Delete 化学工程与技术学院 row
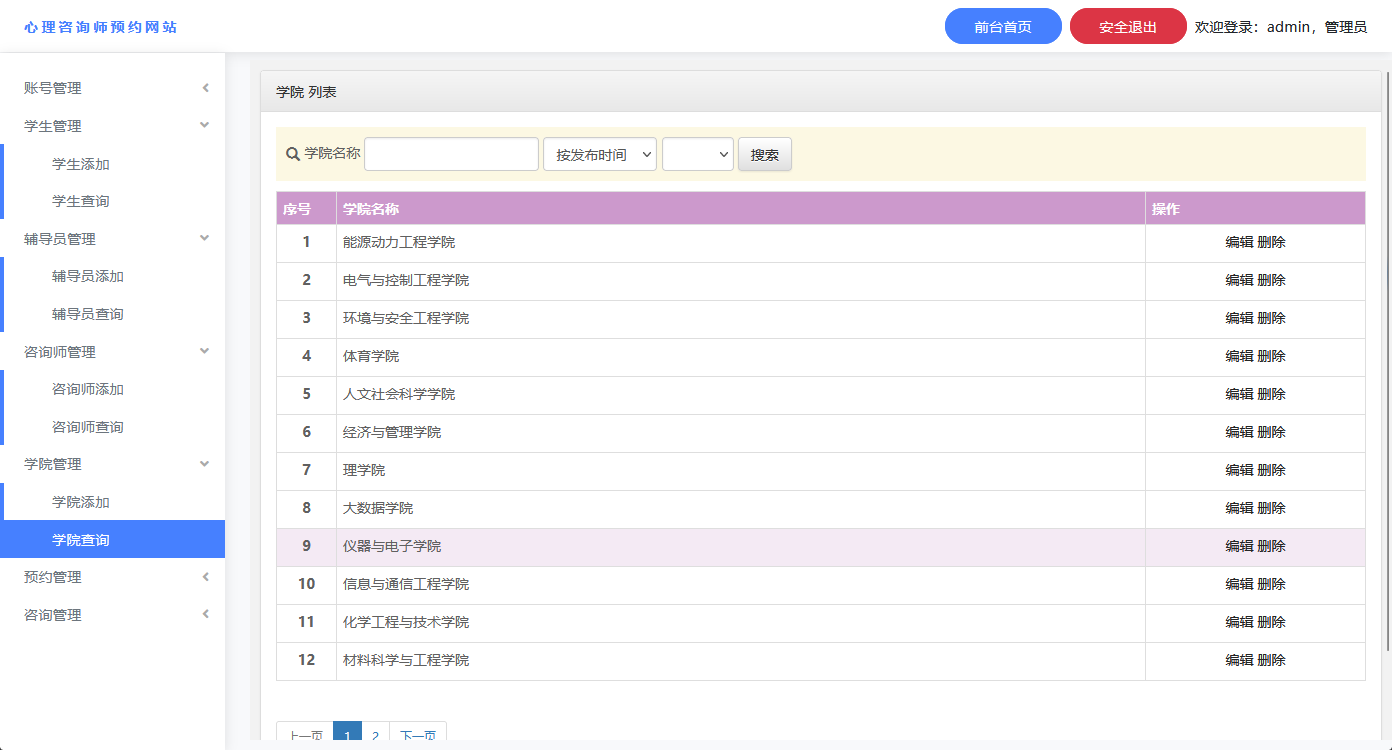 point(1271,622)
